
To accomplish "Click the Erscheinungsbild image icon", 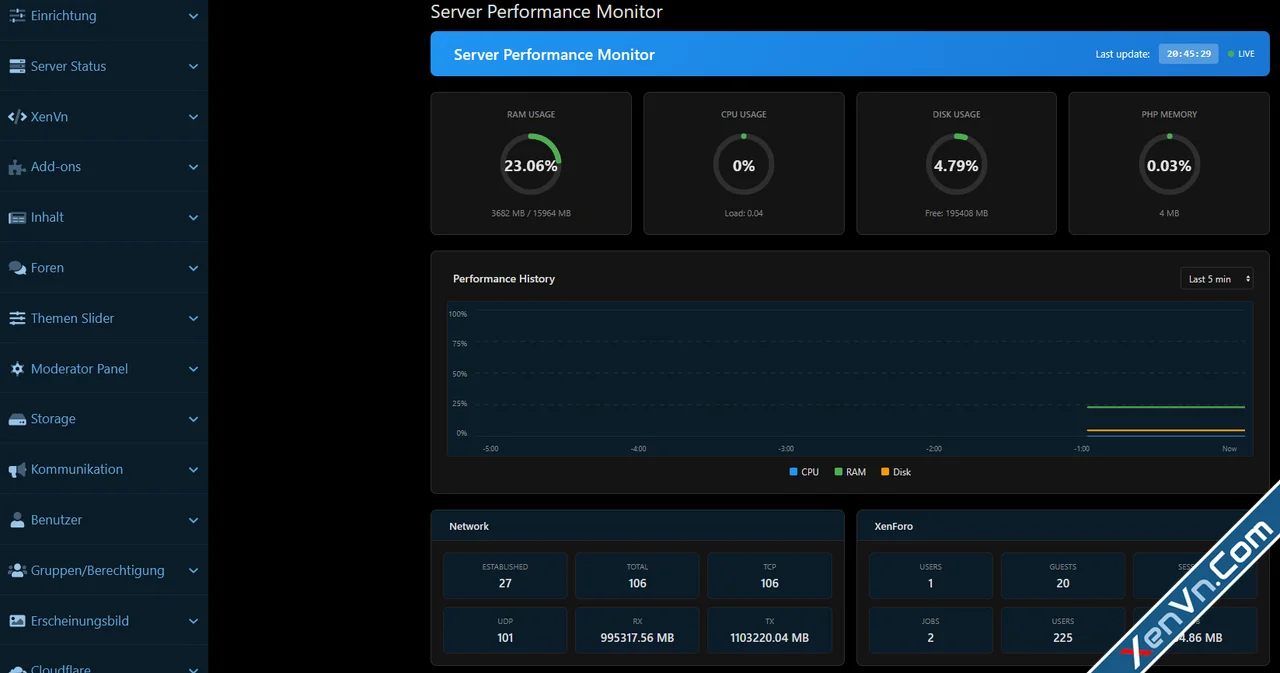I will (17, 621).
